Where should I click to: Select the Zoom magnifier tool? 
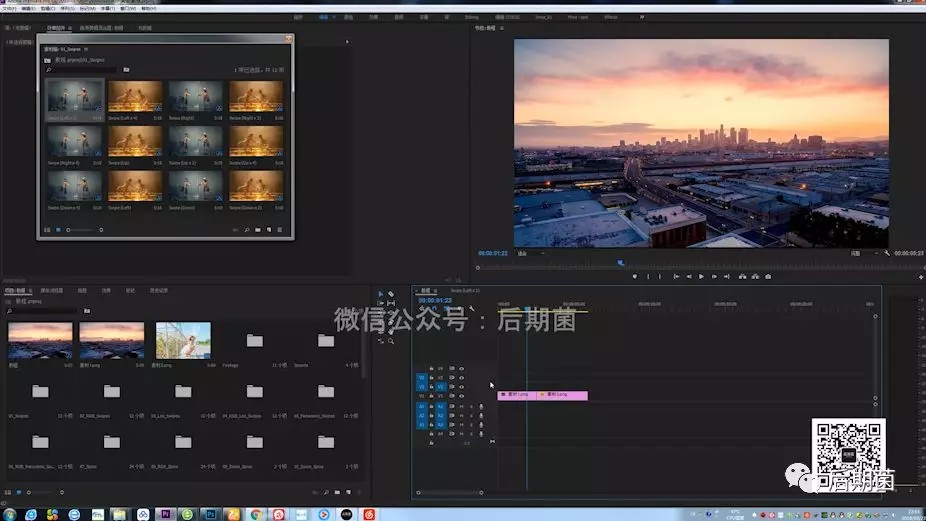pyautogui.click(x=391, y=341)
